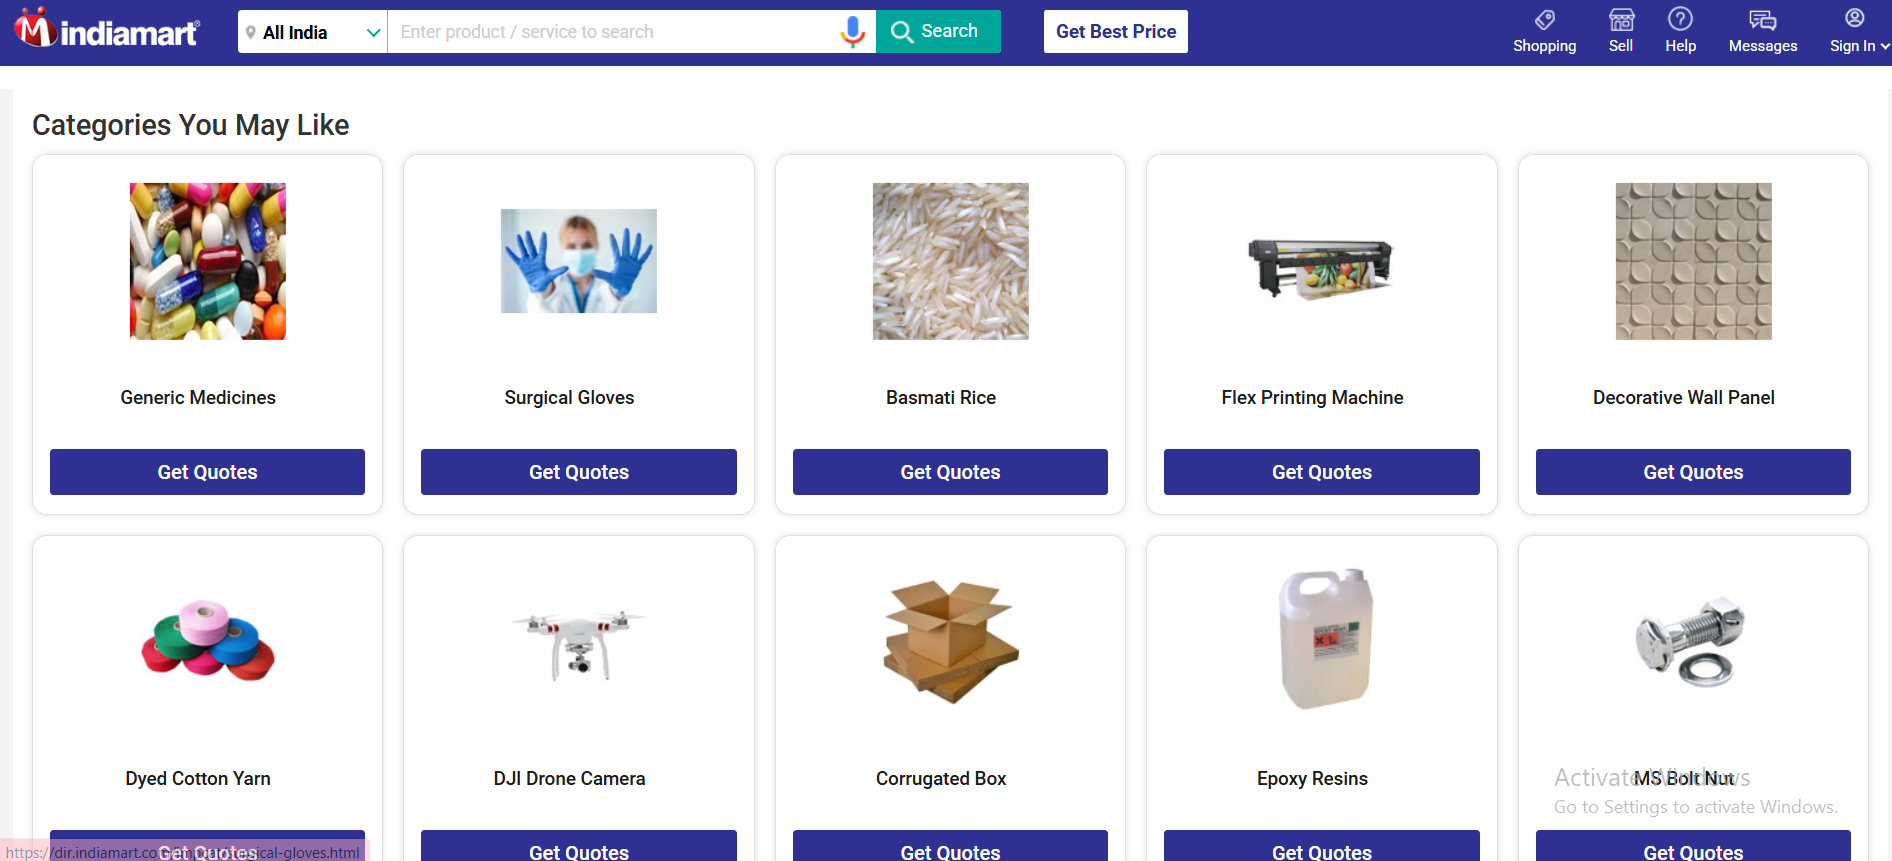Get Quotes for Generic Medicines

pos(207,472)
